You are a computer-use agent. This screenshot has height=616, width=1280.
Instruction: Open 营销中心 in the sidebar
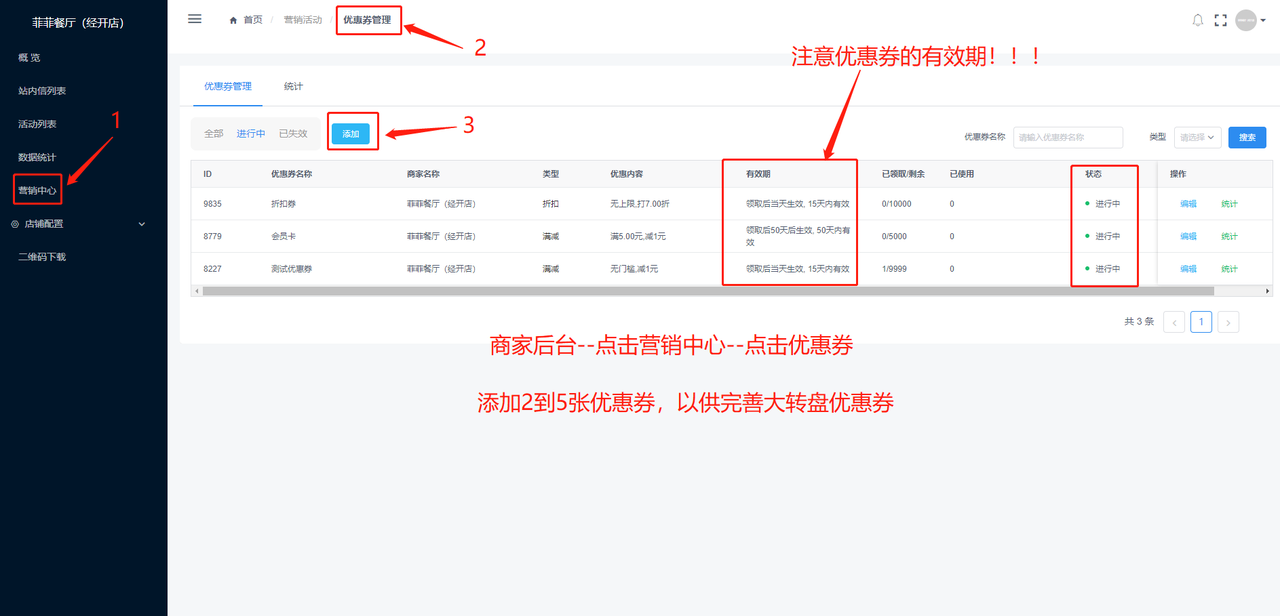click(x=38, y=190)
